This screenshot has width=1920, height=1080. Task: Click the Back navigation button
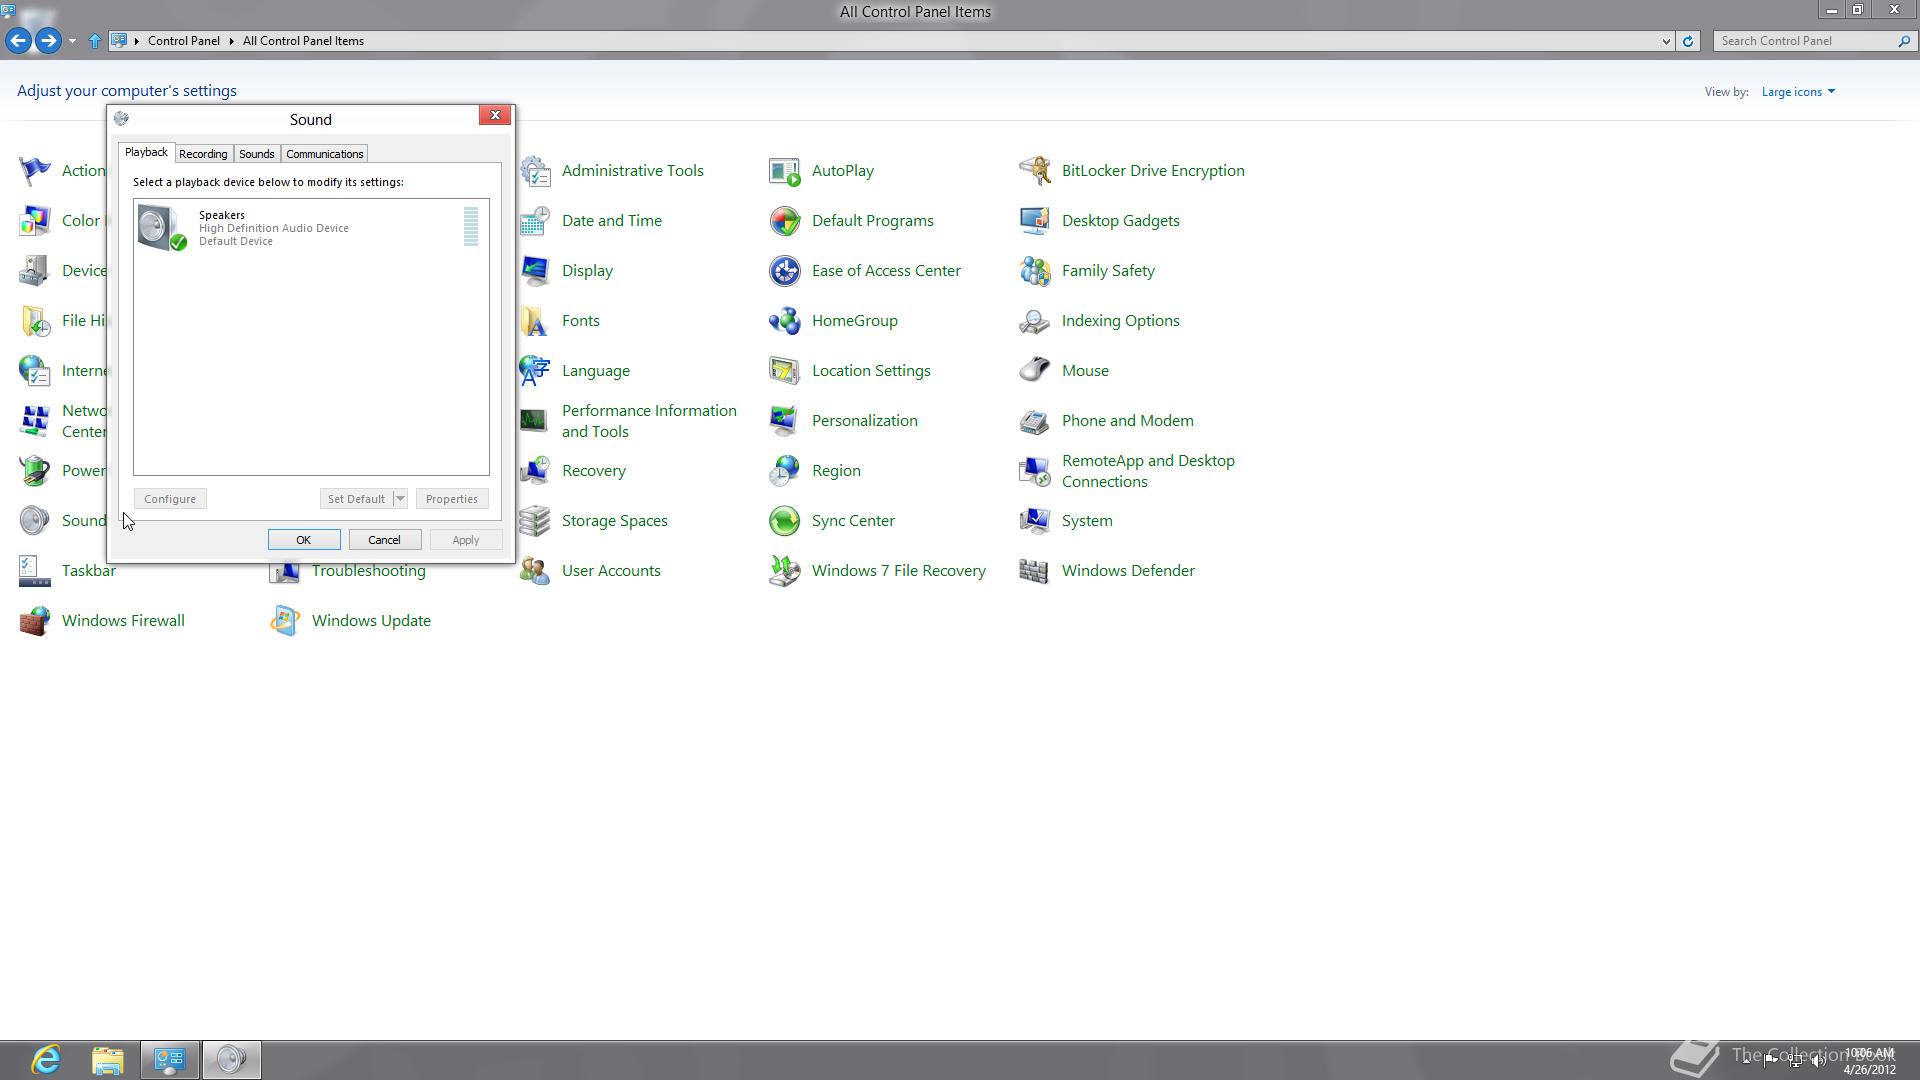point(18,41)
